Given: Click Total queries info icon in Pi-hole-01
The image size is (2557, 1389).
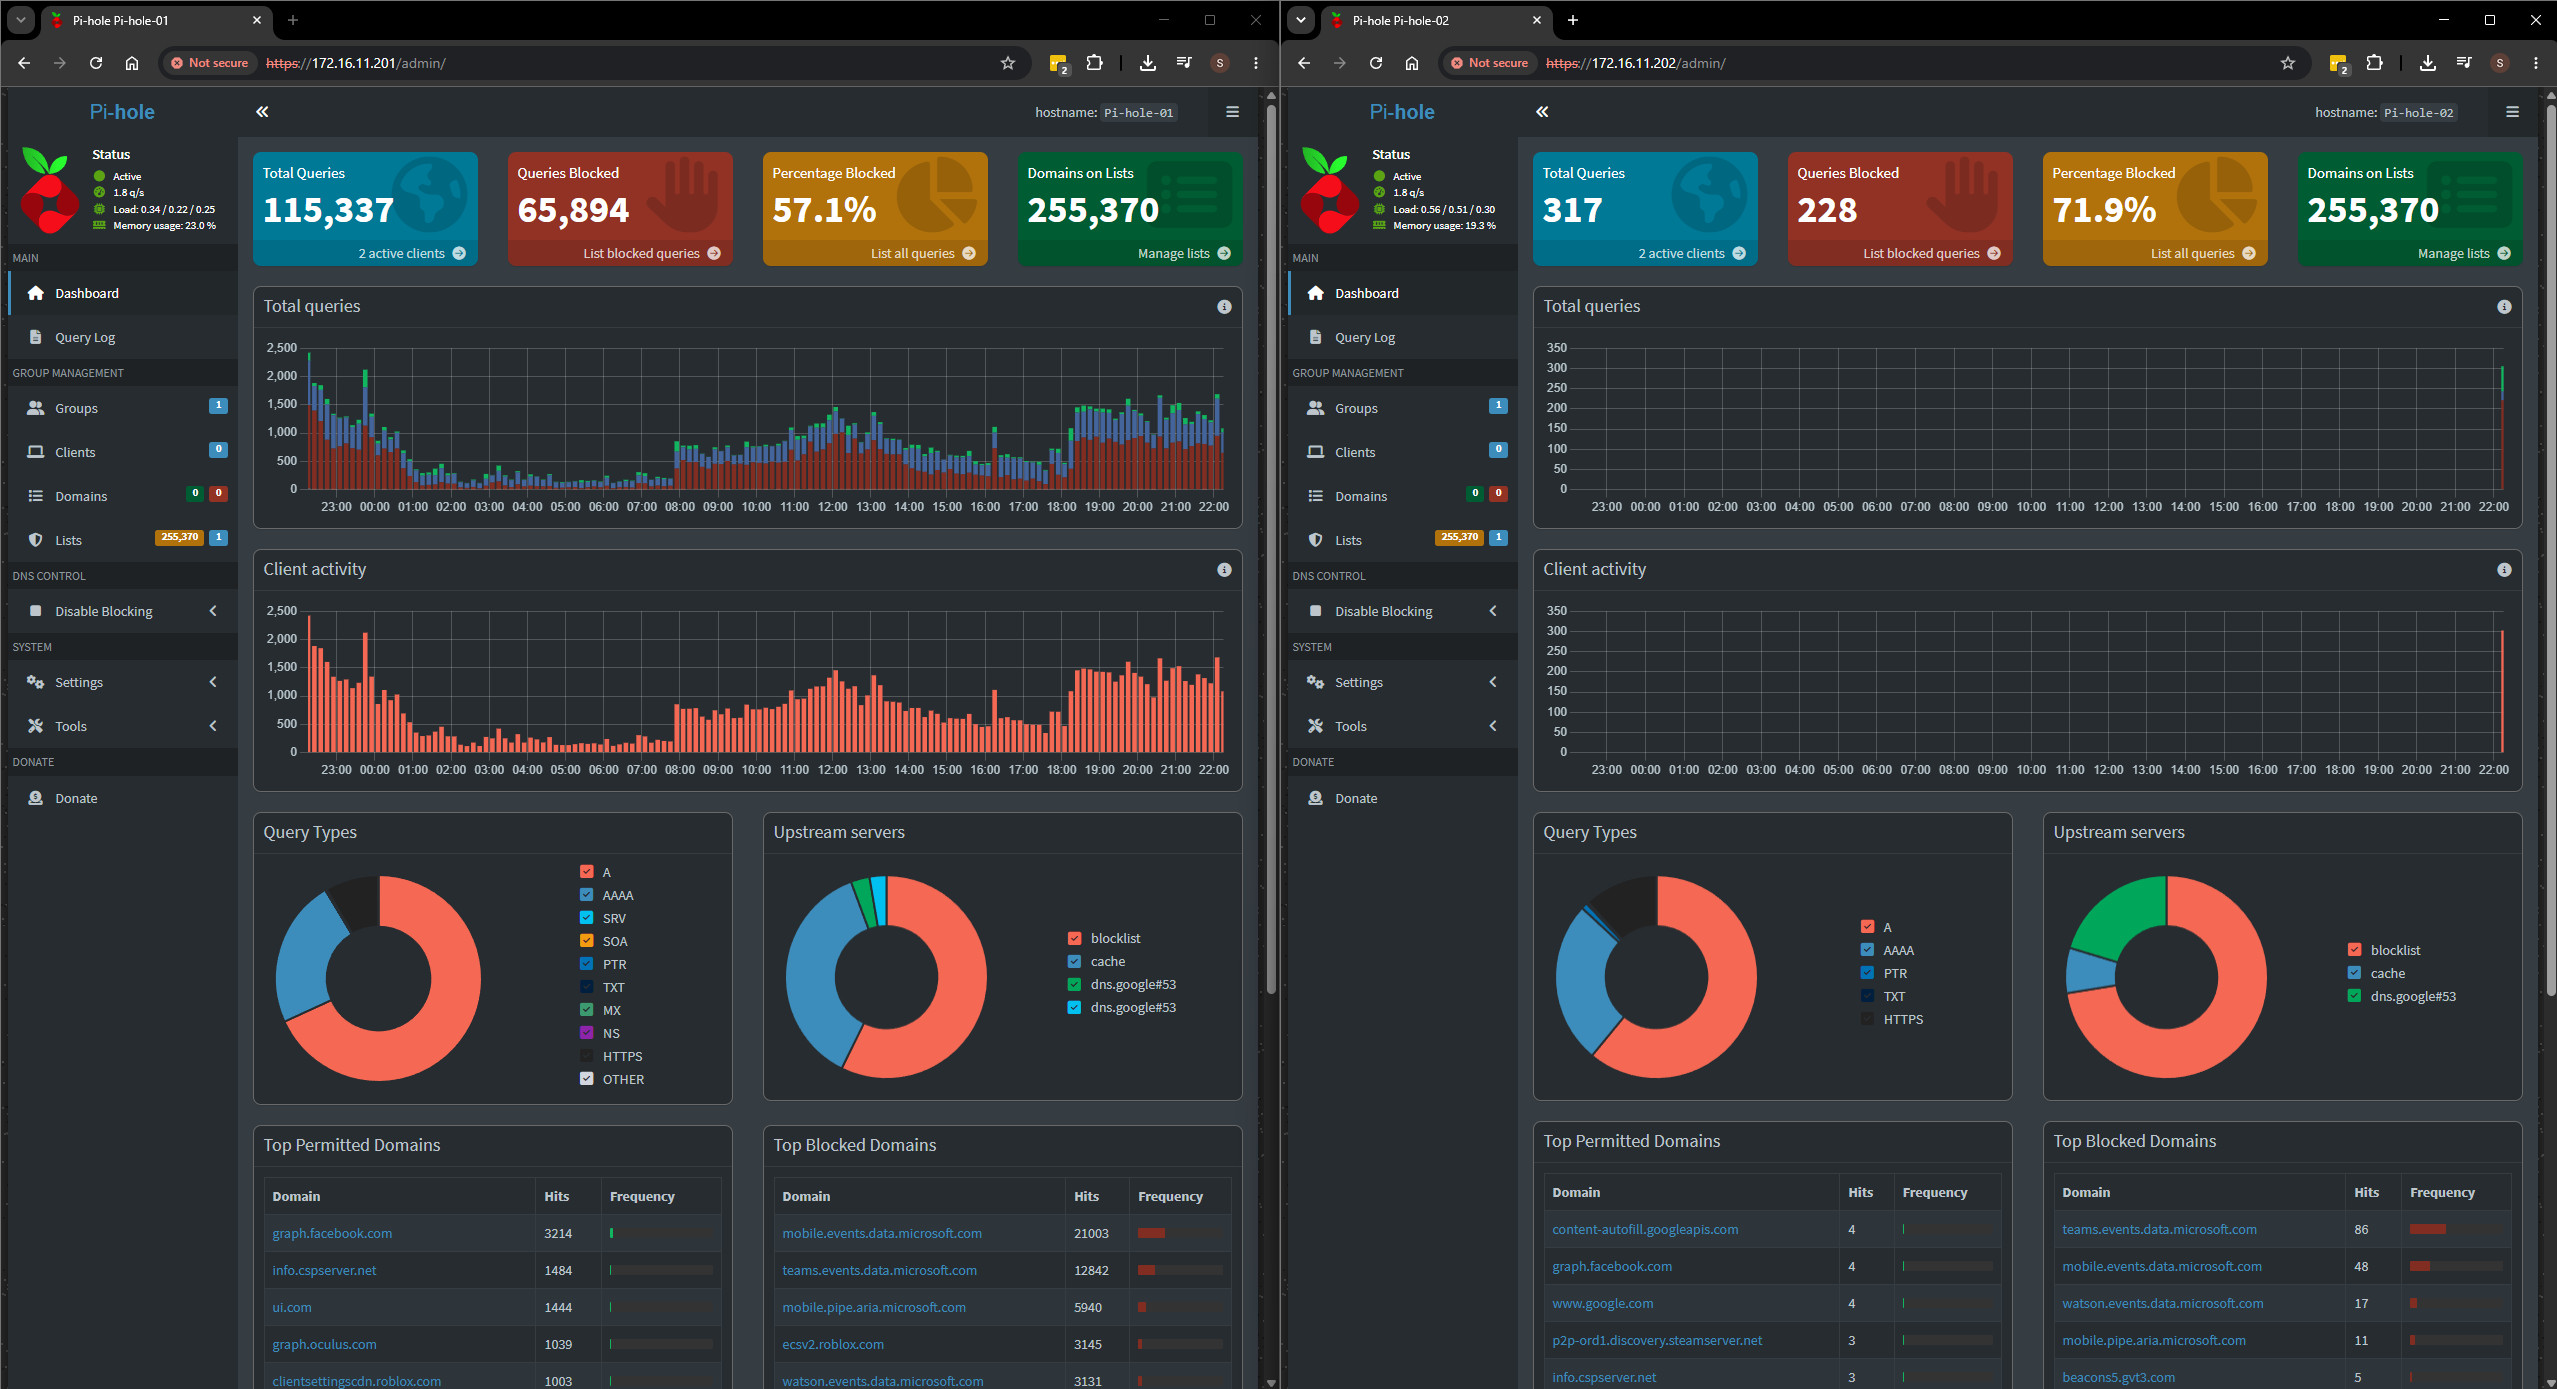Looking at the screenshot, I should click(1224, 307).
